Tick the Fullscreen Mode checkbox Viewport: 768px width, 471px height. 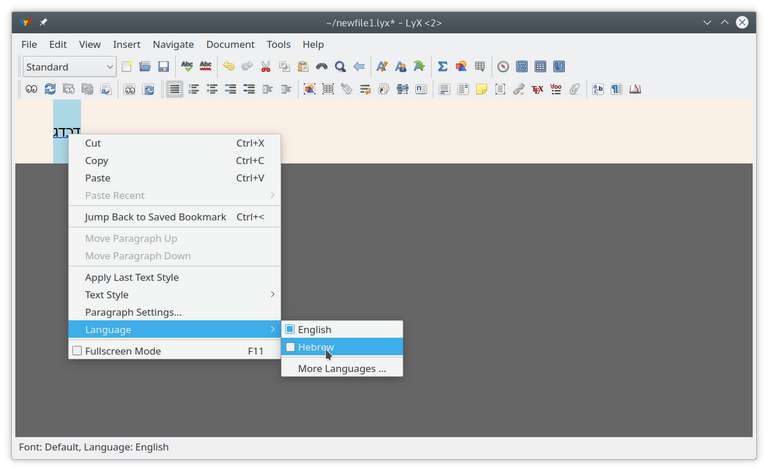[x=77, y=351]
